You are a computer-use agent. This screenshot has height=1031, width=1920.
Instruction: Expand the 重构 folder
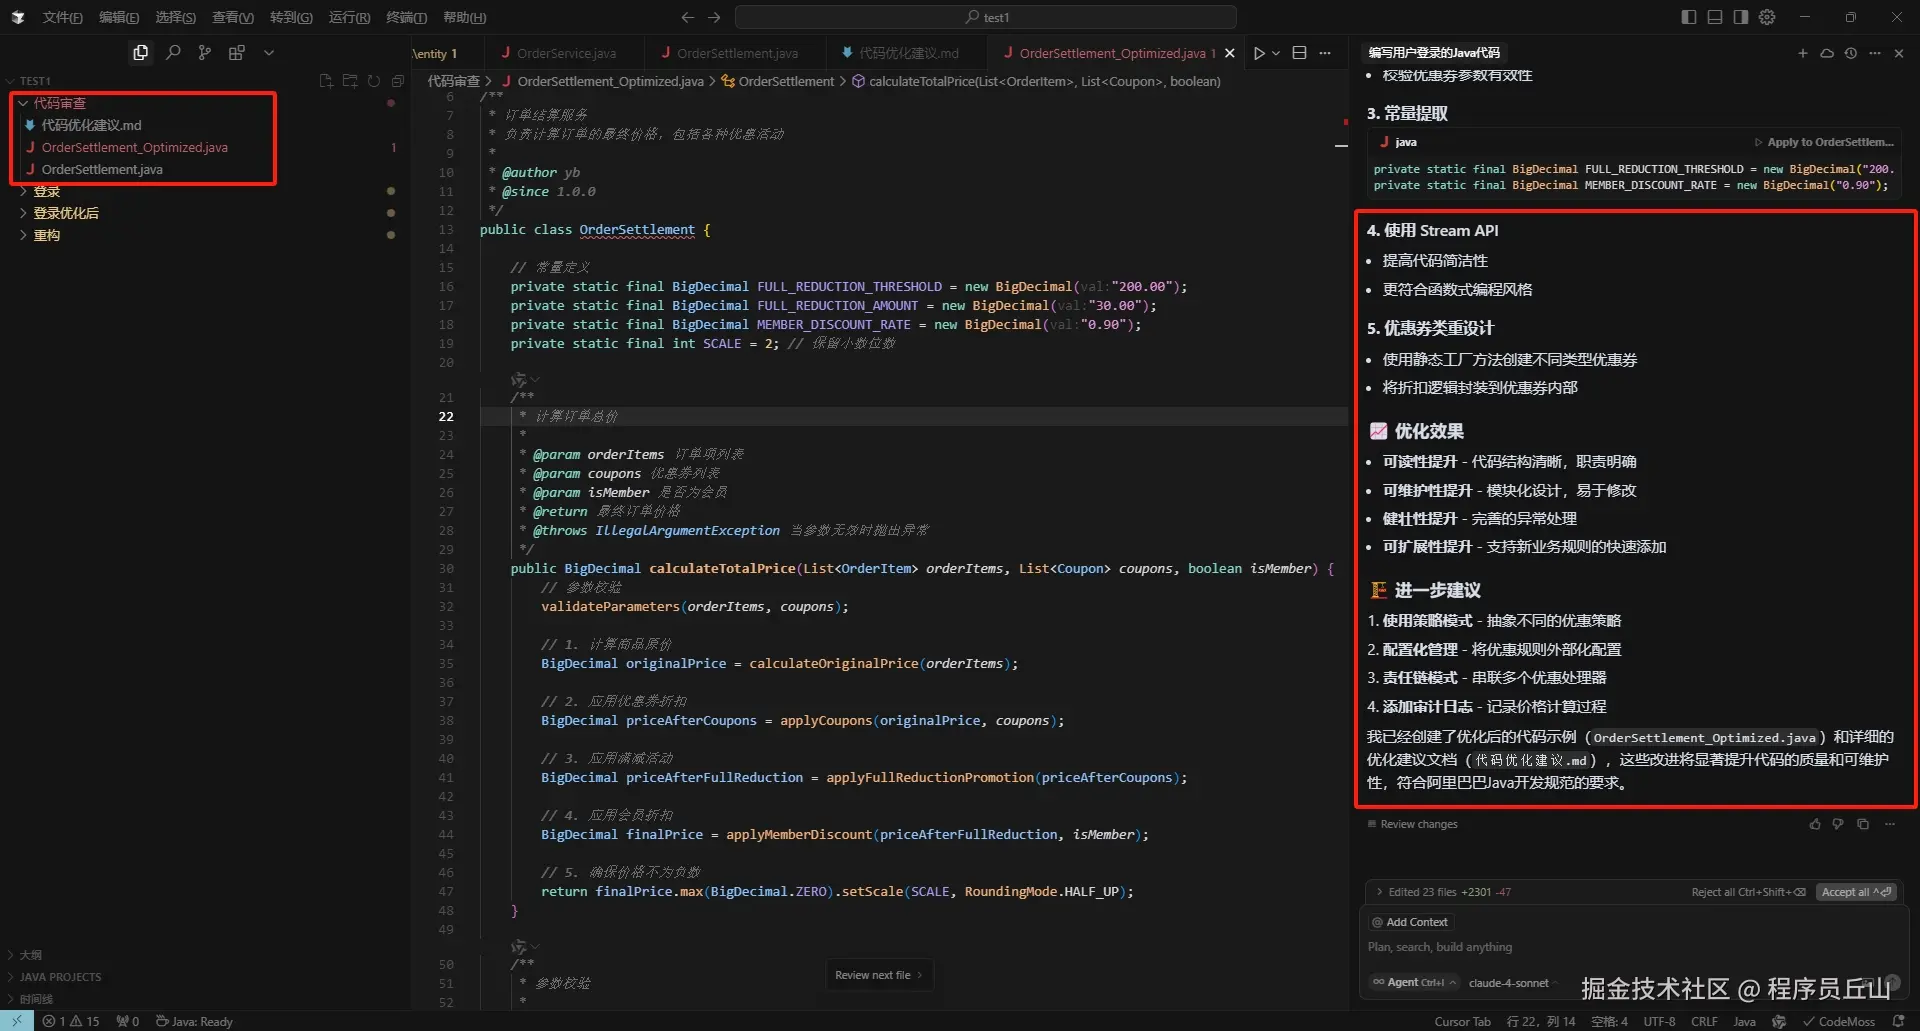point(46,235)
